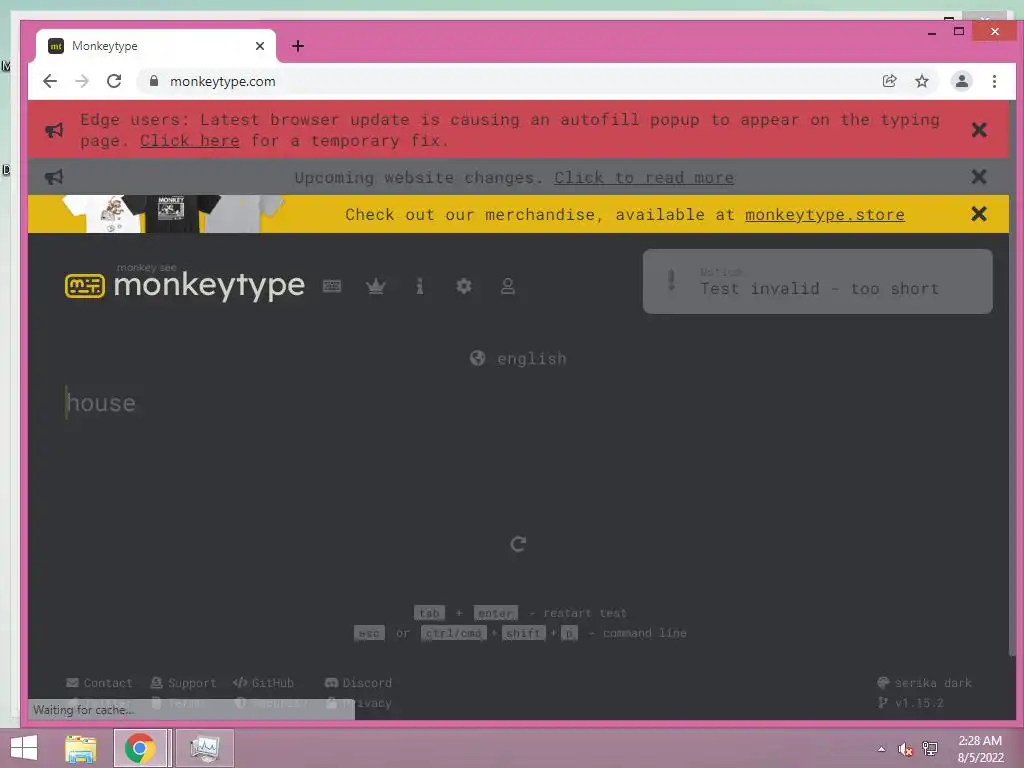Click the gray banner megaphone icon
This screenshot has height=768, width=1024.
point(54,177)
